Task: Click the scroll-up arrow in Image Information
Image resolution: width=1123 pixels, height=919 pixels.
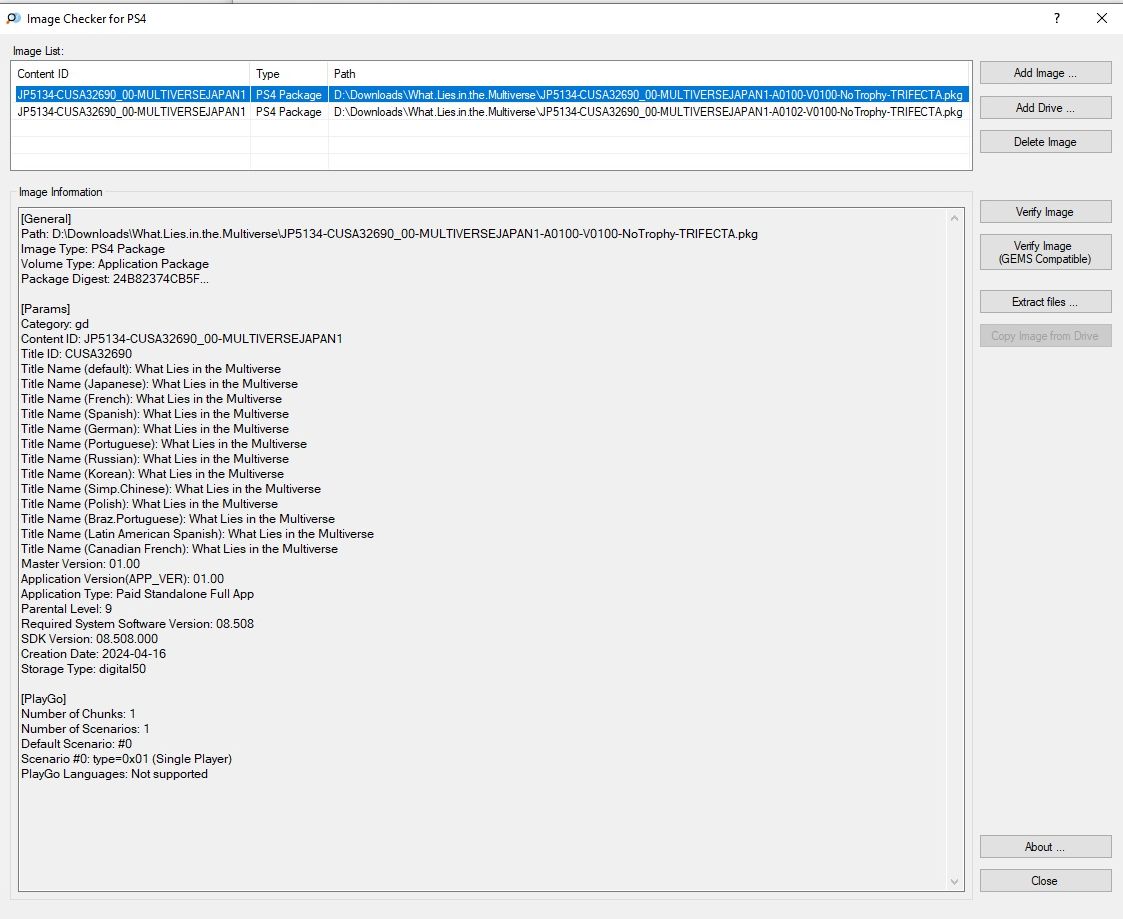Action: [954, 218]
